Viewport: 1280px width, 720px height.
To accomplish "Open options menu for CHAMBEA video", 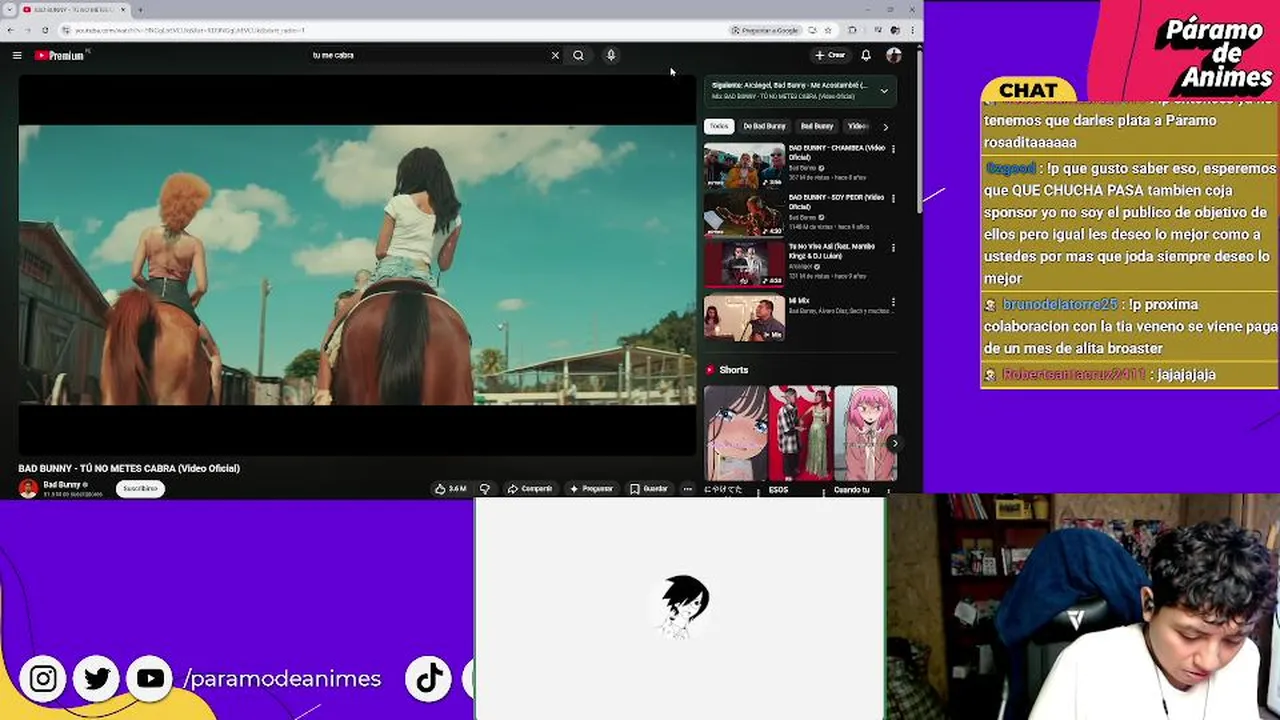I will point(893,149).
